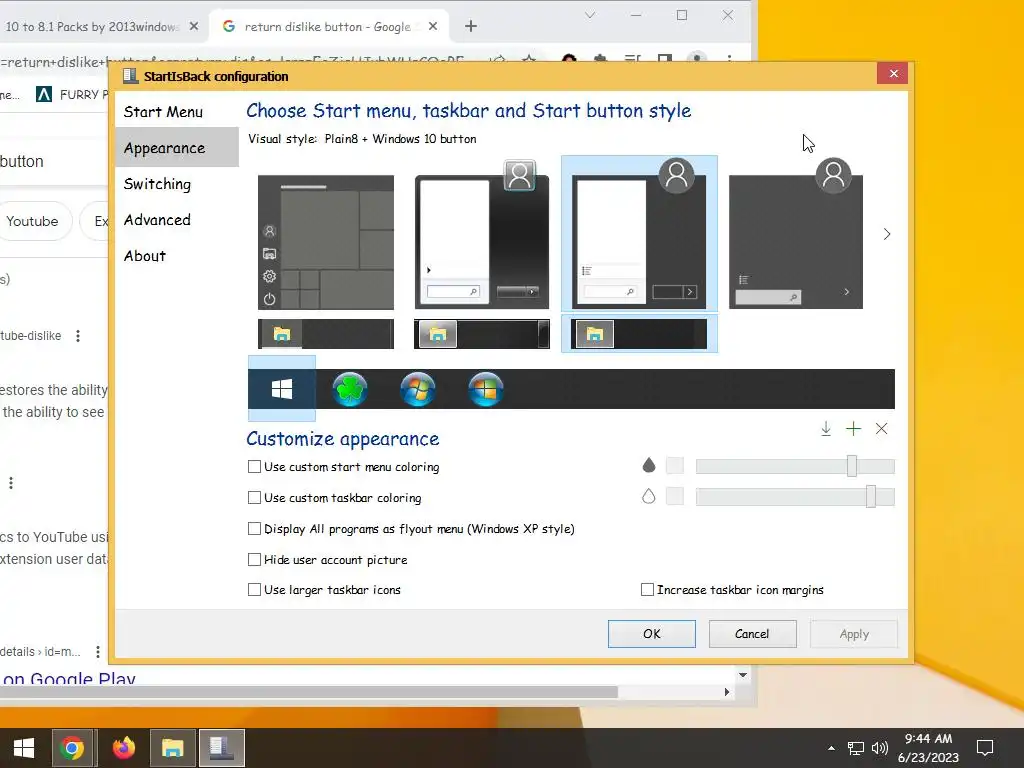Close the StartIsBack configuration window
Image resolution: width=1024 pixels, height=768 pixels.
click(x=893, y=73)
